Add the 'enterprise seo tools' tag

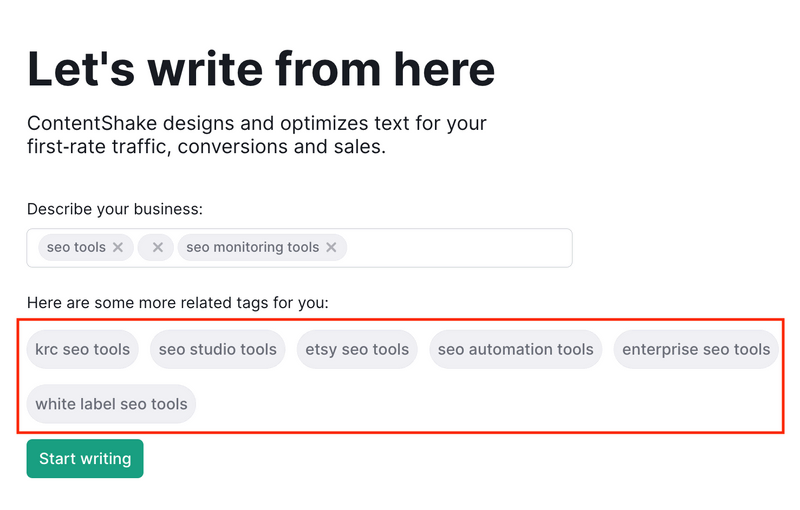point(696,349)
